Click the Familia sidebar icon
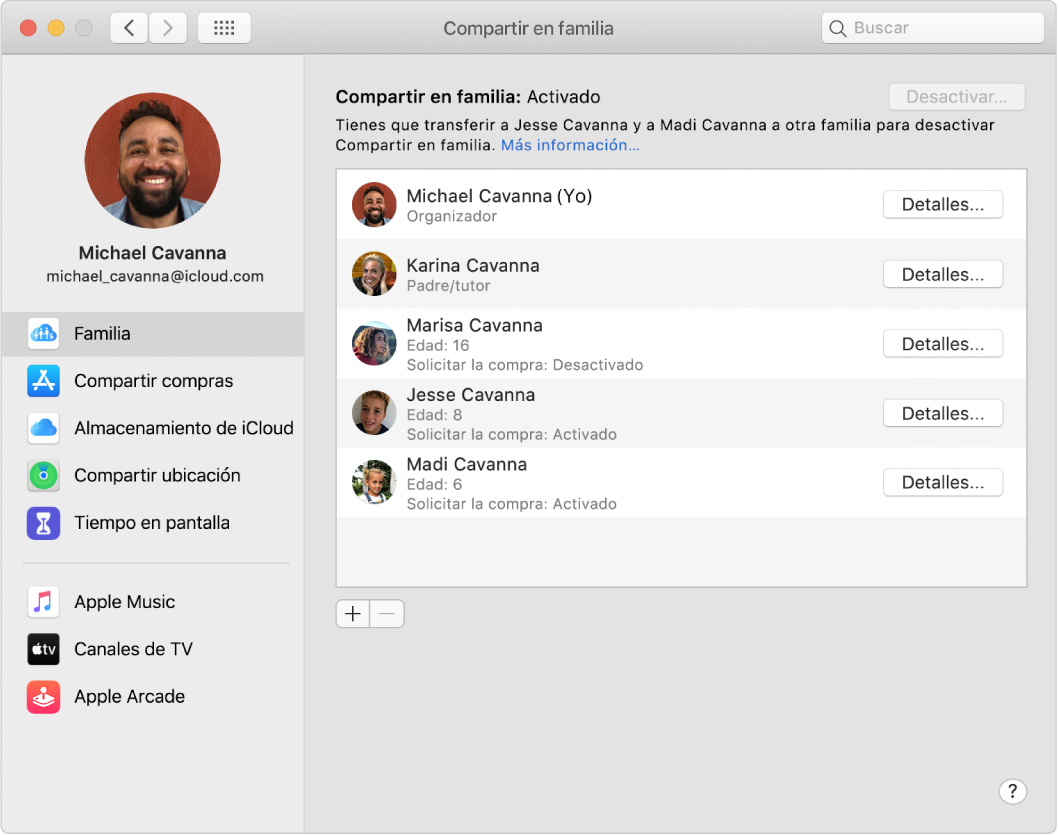Screen dimensions: 1059x835 [x=43, y=334]
